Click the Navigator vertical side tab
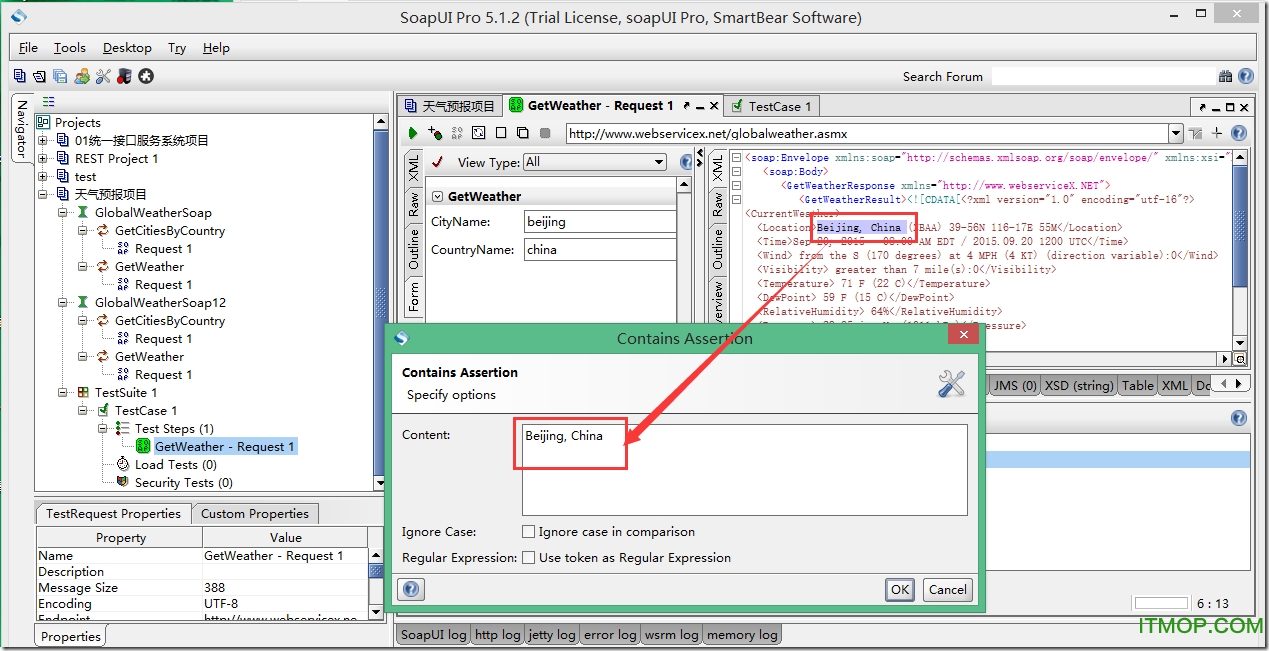This screenshot has height=651, width=1269. [x=21, y=128]
